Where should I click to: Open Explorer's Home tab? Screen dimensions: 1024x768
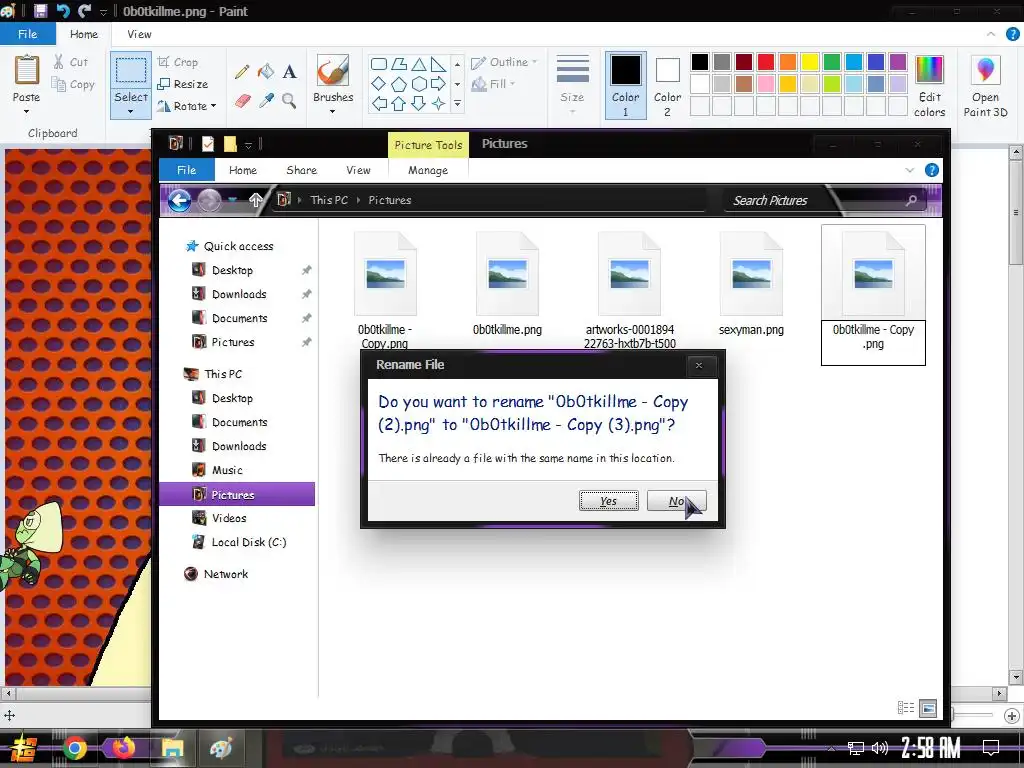[243, 170]
